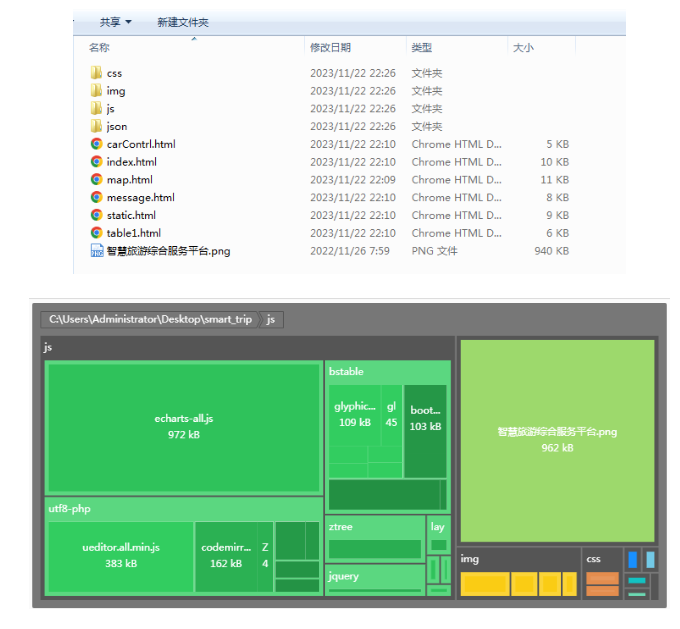Click the 新建文件夹 button

tap(183, 22)
